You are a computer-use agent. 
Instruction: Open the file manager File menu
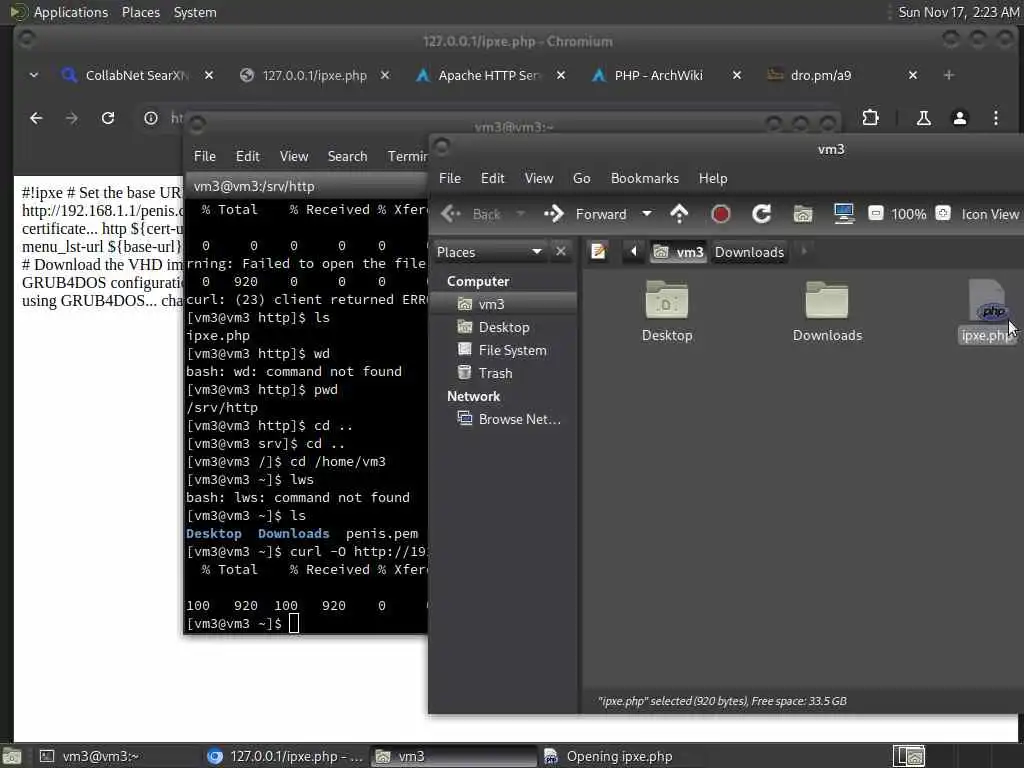pyautogui.click(x=450, y=178)
